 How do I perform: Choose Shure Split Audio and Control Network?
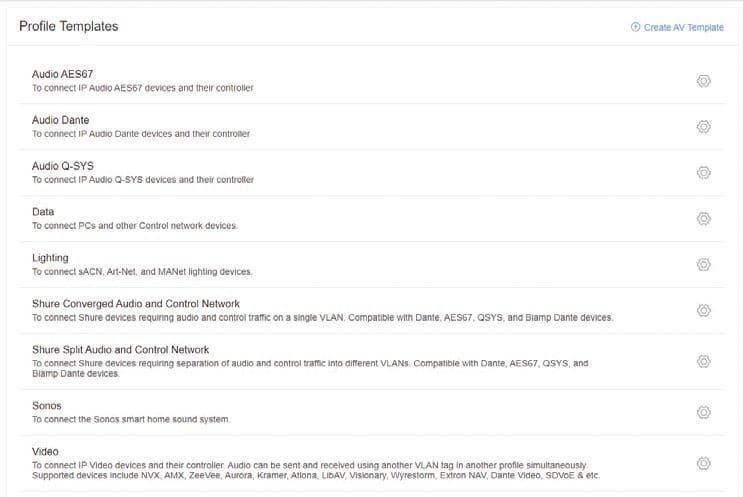coord(120,349)
